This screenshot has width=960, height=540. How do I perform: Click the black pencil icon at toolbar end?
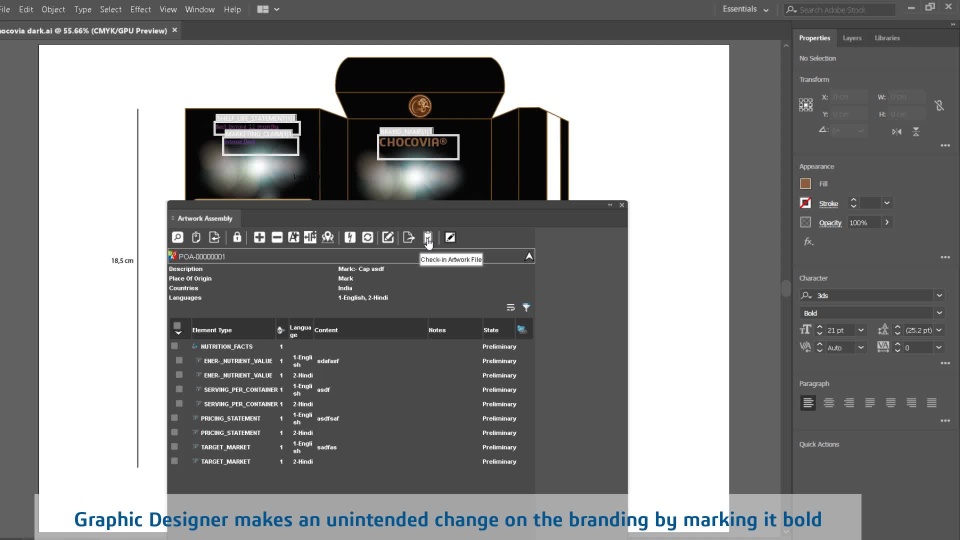pyautogui.click(x=450, y=238)
